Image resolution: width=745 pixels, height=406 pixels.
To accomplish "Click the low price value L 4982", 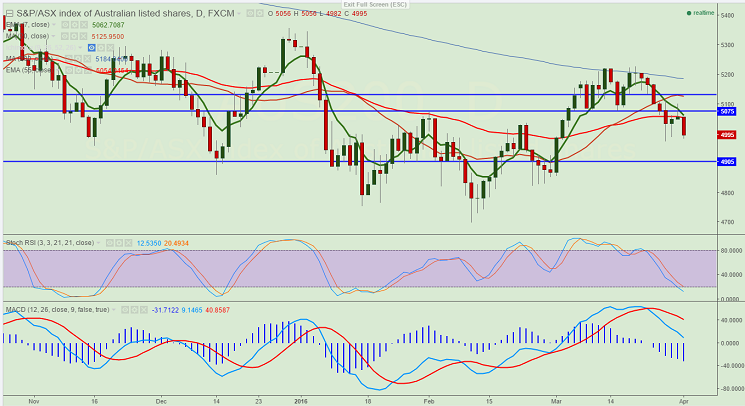I will [330, 14].
